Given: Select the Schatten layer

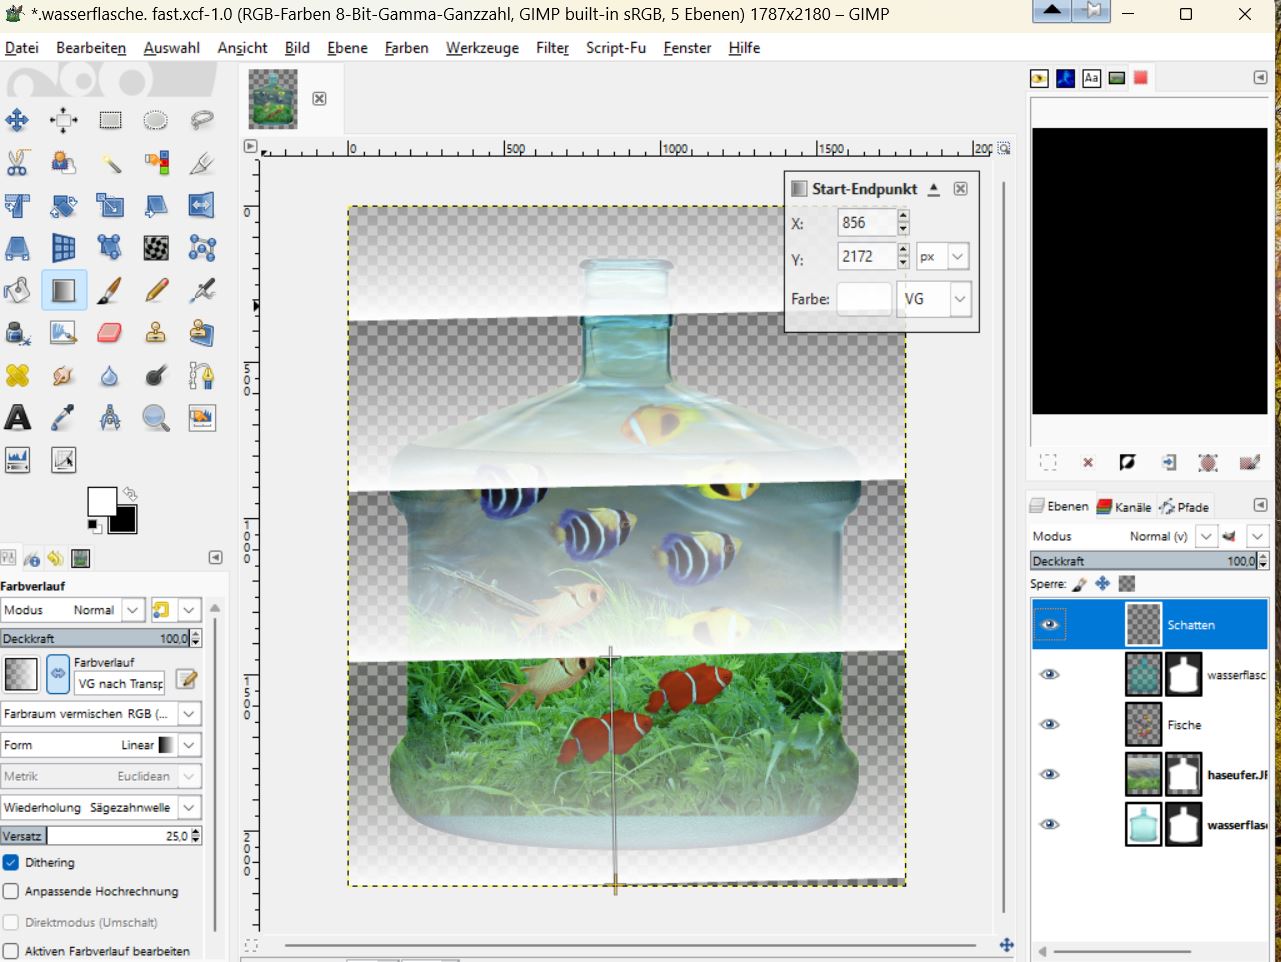Looking at the screenshot, I should 1191,625.
